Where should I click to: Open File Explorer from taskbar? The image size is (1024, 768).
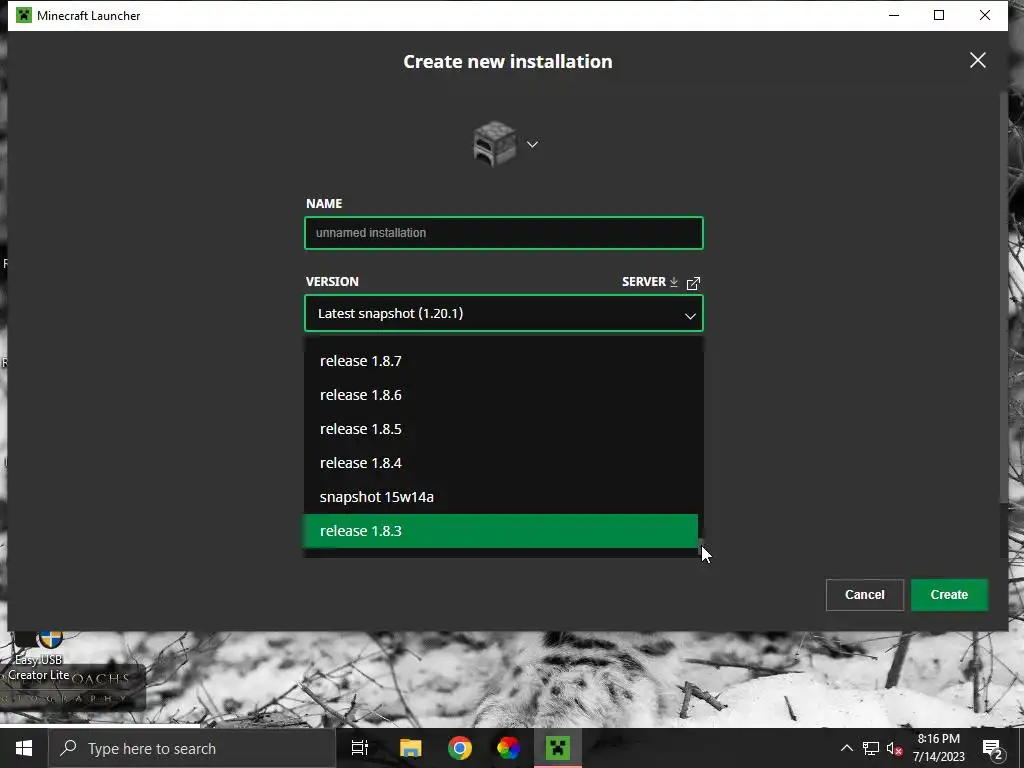411,748
